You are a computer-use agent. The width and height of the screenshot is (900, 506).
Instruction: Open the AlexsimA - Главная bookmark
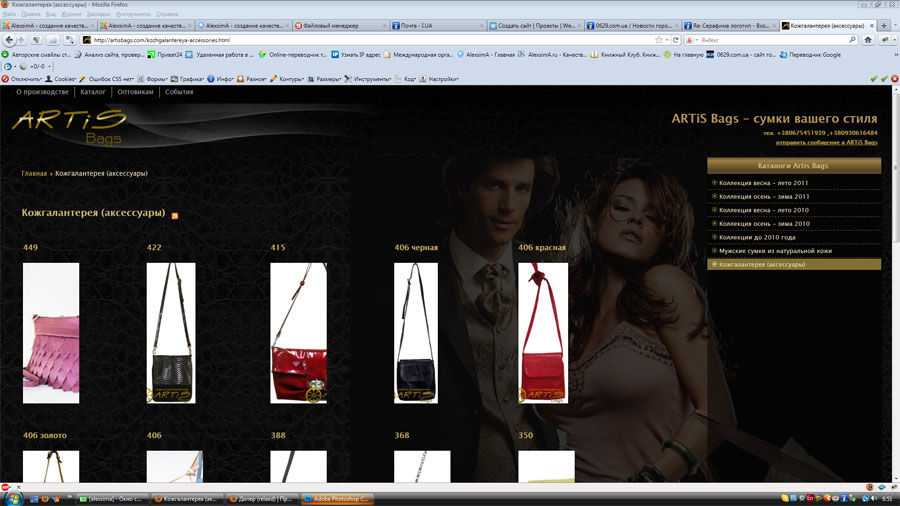486,55
